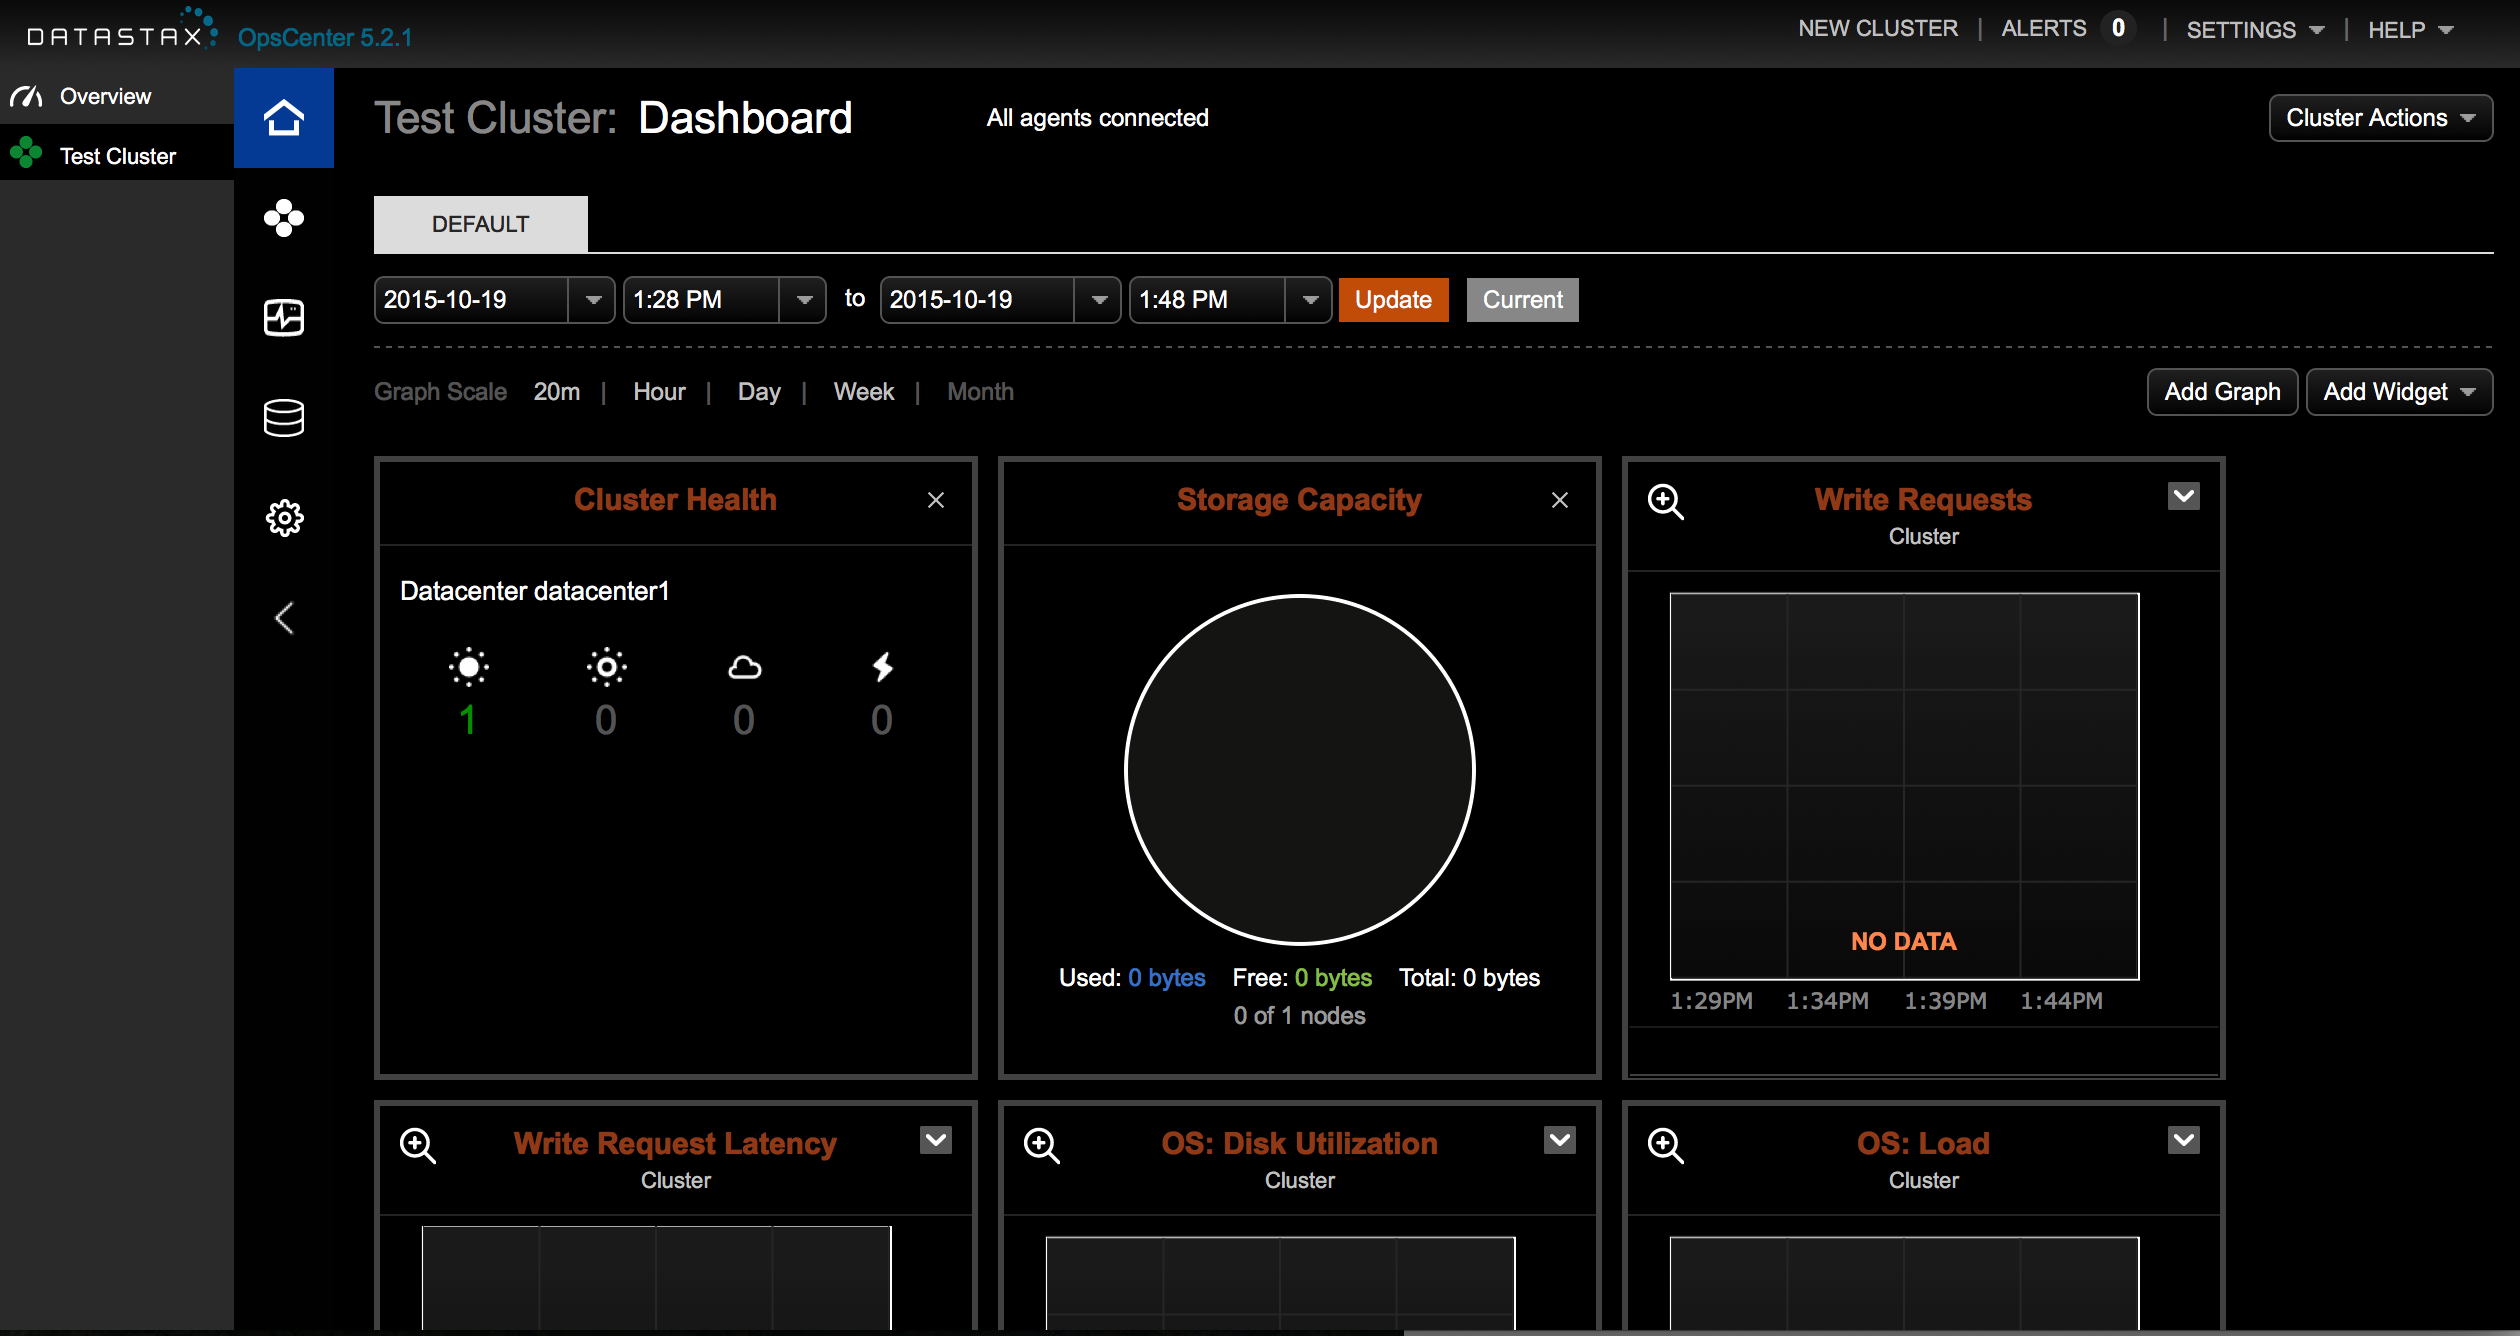Select Test Cluster in left navigation
The width and height of the screenshot is (2520, 1338).
tap(117, 156)
